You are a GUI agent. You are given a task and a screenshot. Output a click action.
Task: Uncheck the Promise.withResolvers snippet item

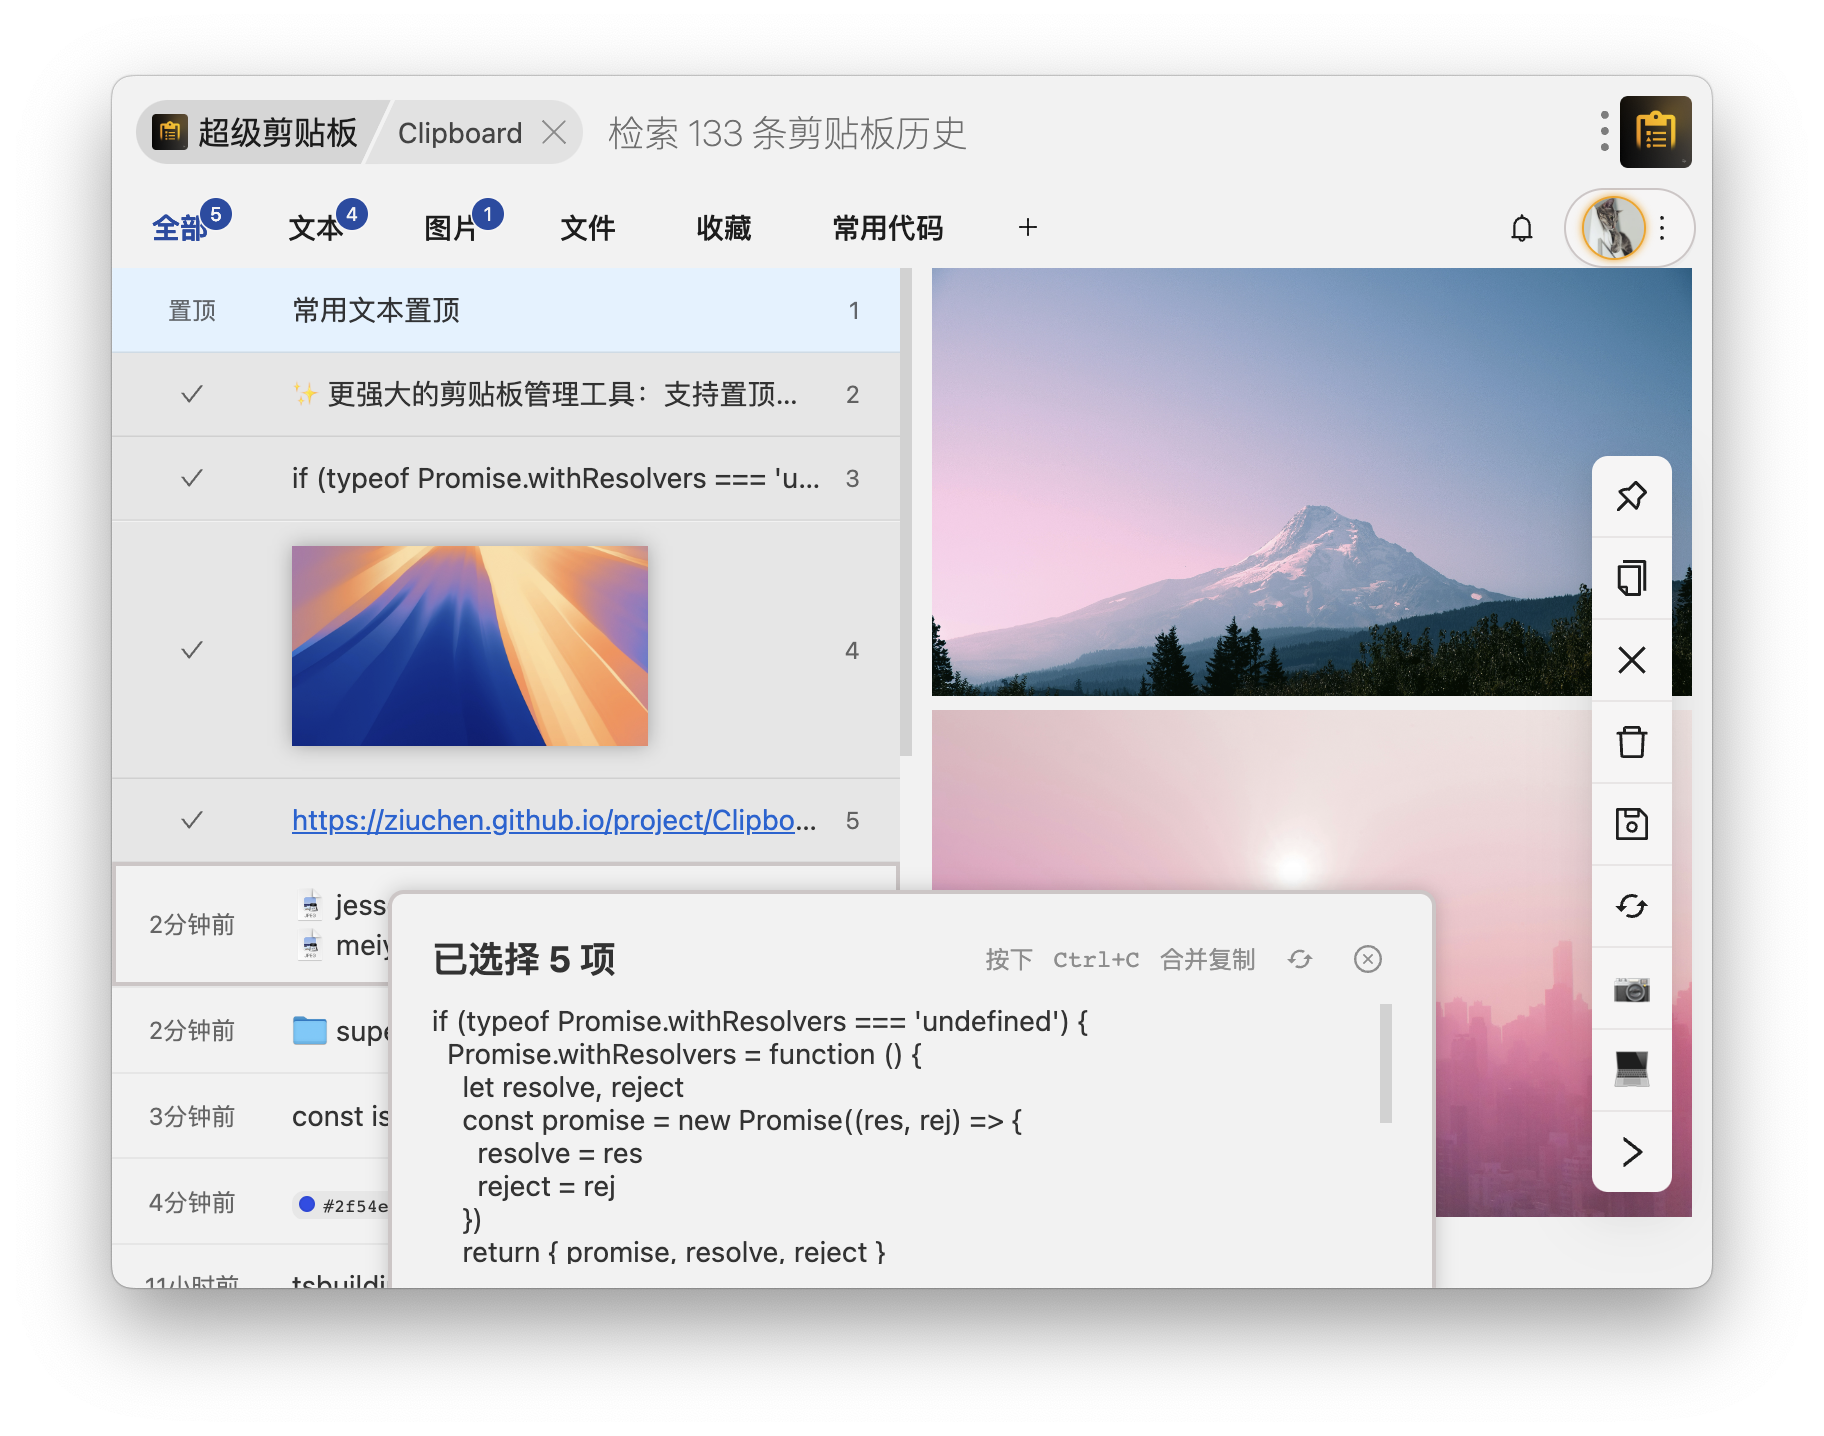pyautogui.click(x=192, y=478)
